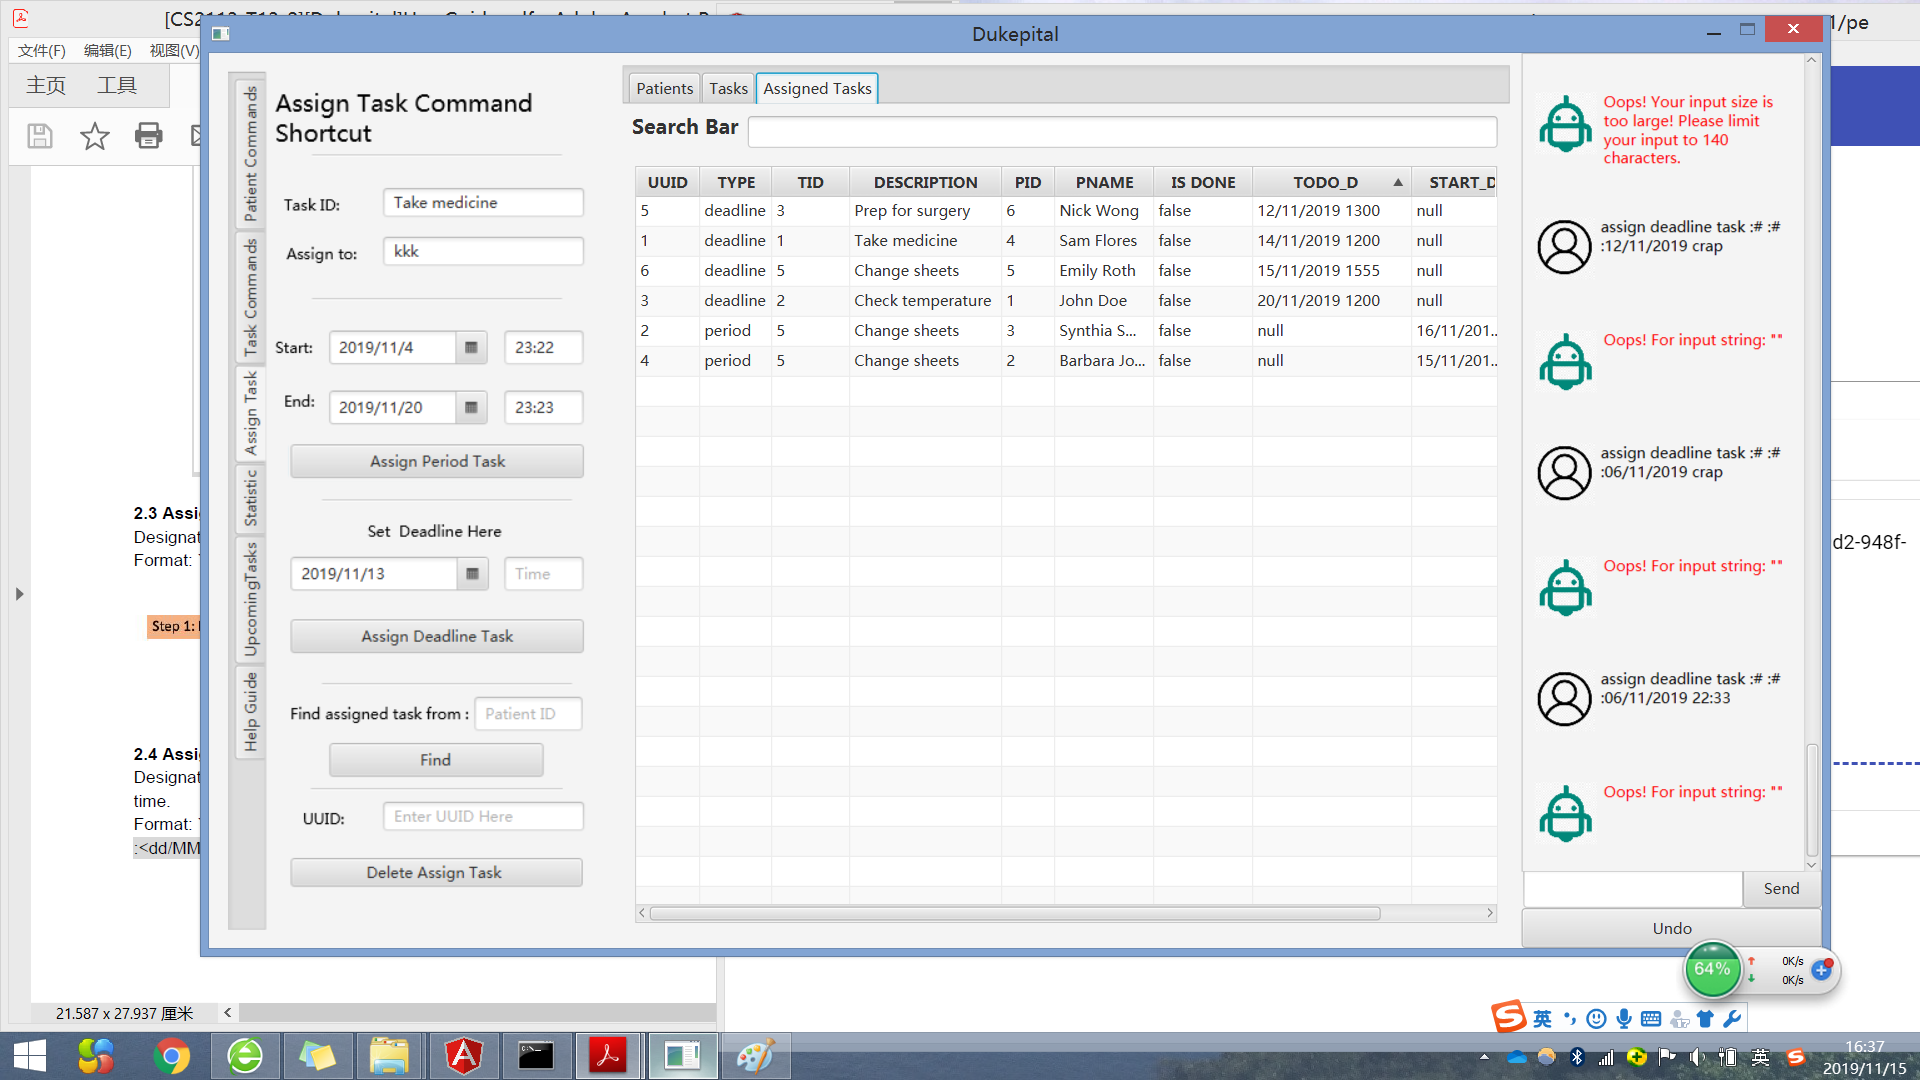Open the Statistic side tab
The height and width of the screenshot is (1080, 1920).
click(x=250, y=498)
